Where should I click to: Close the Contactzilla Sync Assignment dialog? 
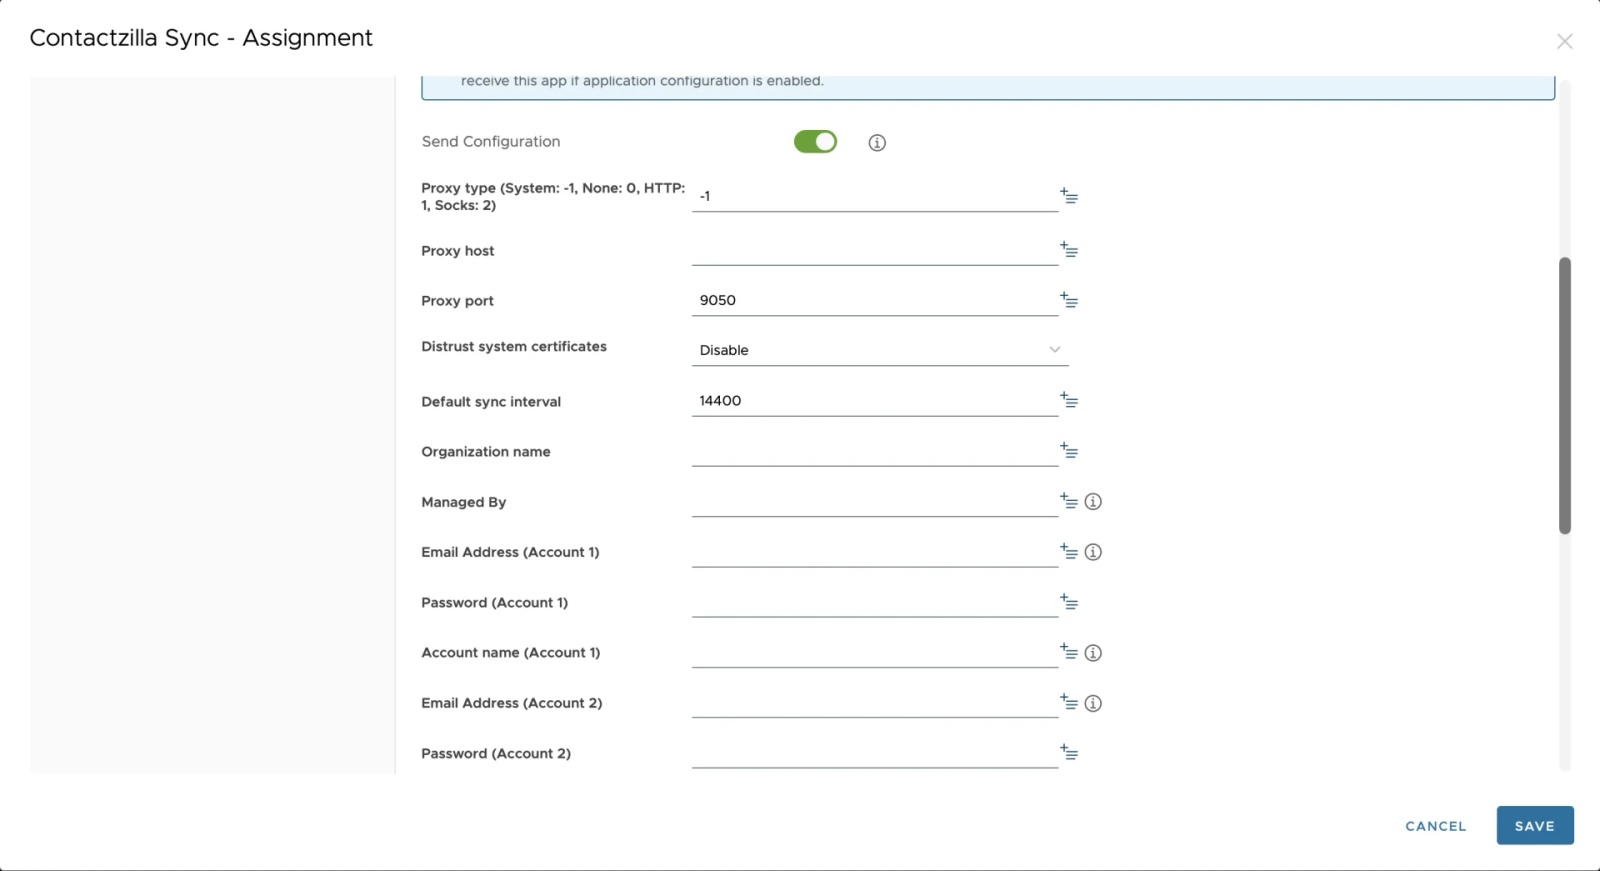click(x=1565, y=41)
